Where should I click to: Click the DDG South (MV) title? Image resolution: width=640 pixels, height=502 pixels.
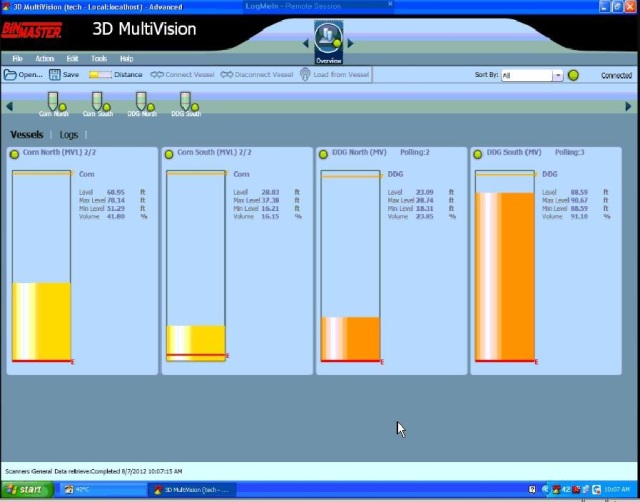point(514,152)
